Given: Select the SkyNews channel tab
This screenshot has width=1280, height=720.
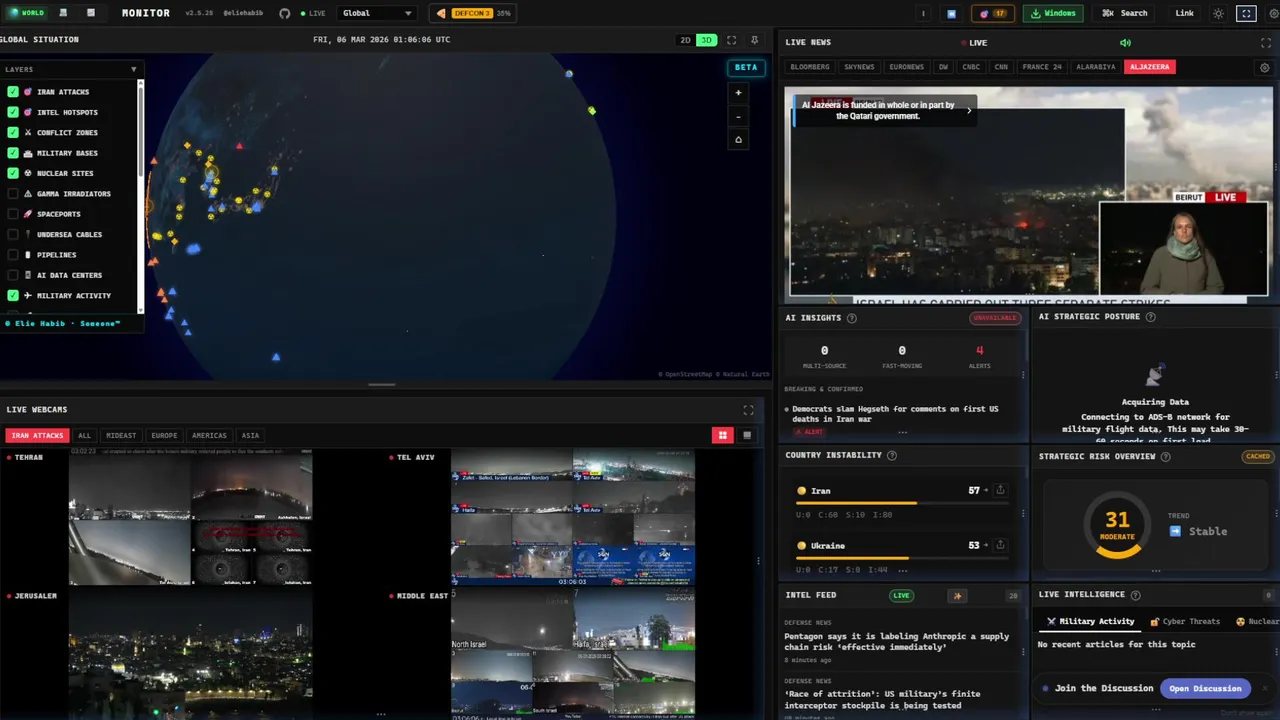Looking at the screenshot, I should [x=859, y=67].
